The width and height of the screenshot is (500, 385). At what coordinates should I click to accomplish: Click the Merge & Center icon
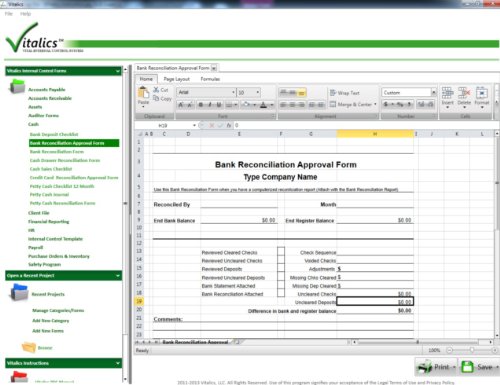(332, 104)
